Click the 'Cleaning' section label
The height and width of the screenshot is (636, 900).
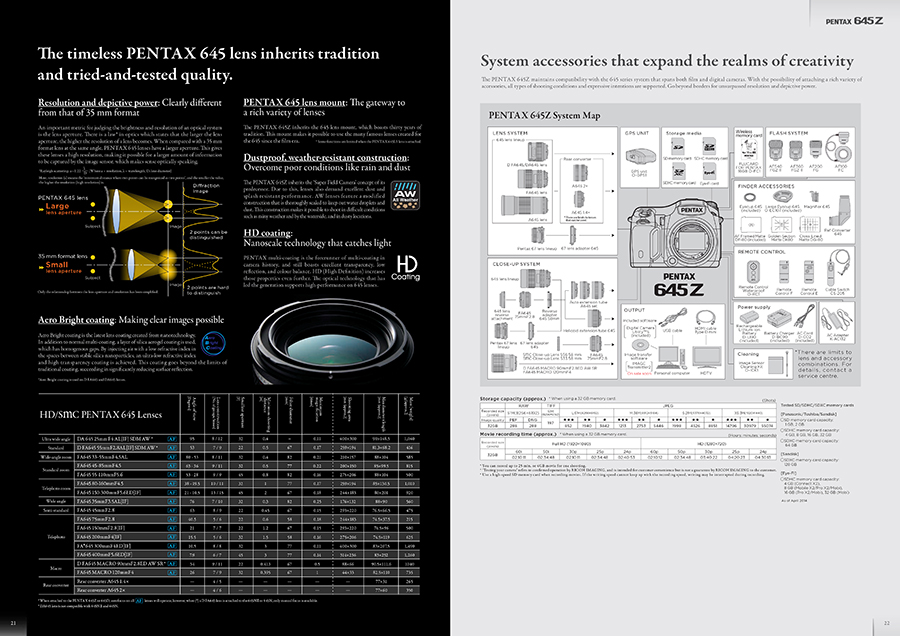tap(748, 354)
